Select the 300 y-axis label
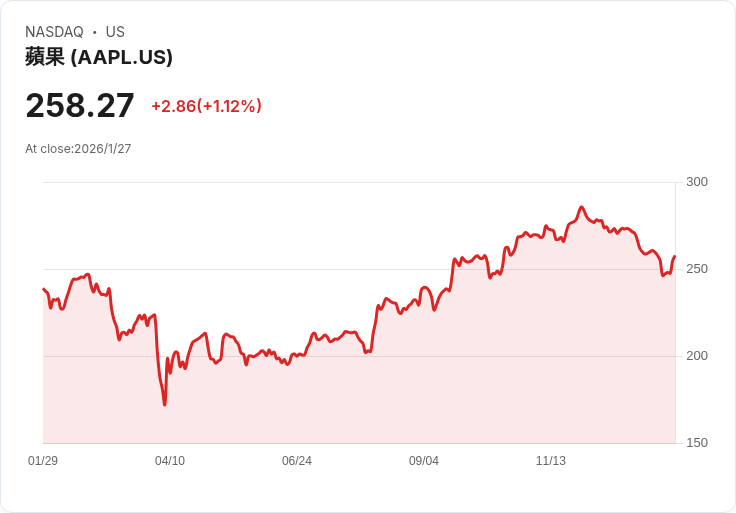 pyautogui.click(x=697, y=182)
